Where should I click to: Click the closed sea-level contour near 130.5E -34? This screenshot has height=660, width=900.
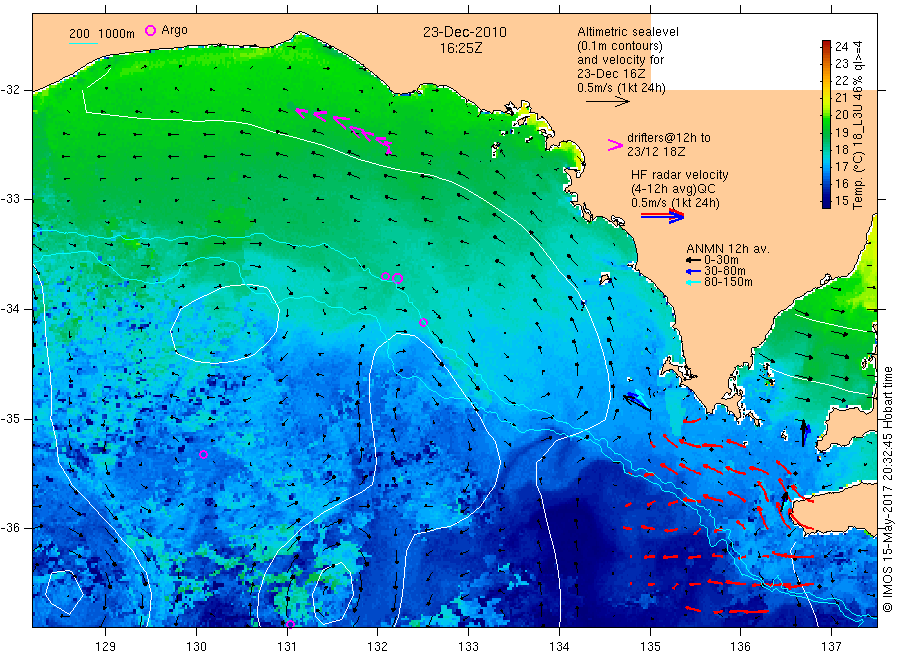225,324
